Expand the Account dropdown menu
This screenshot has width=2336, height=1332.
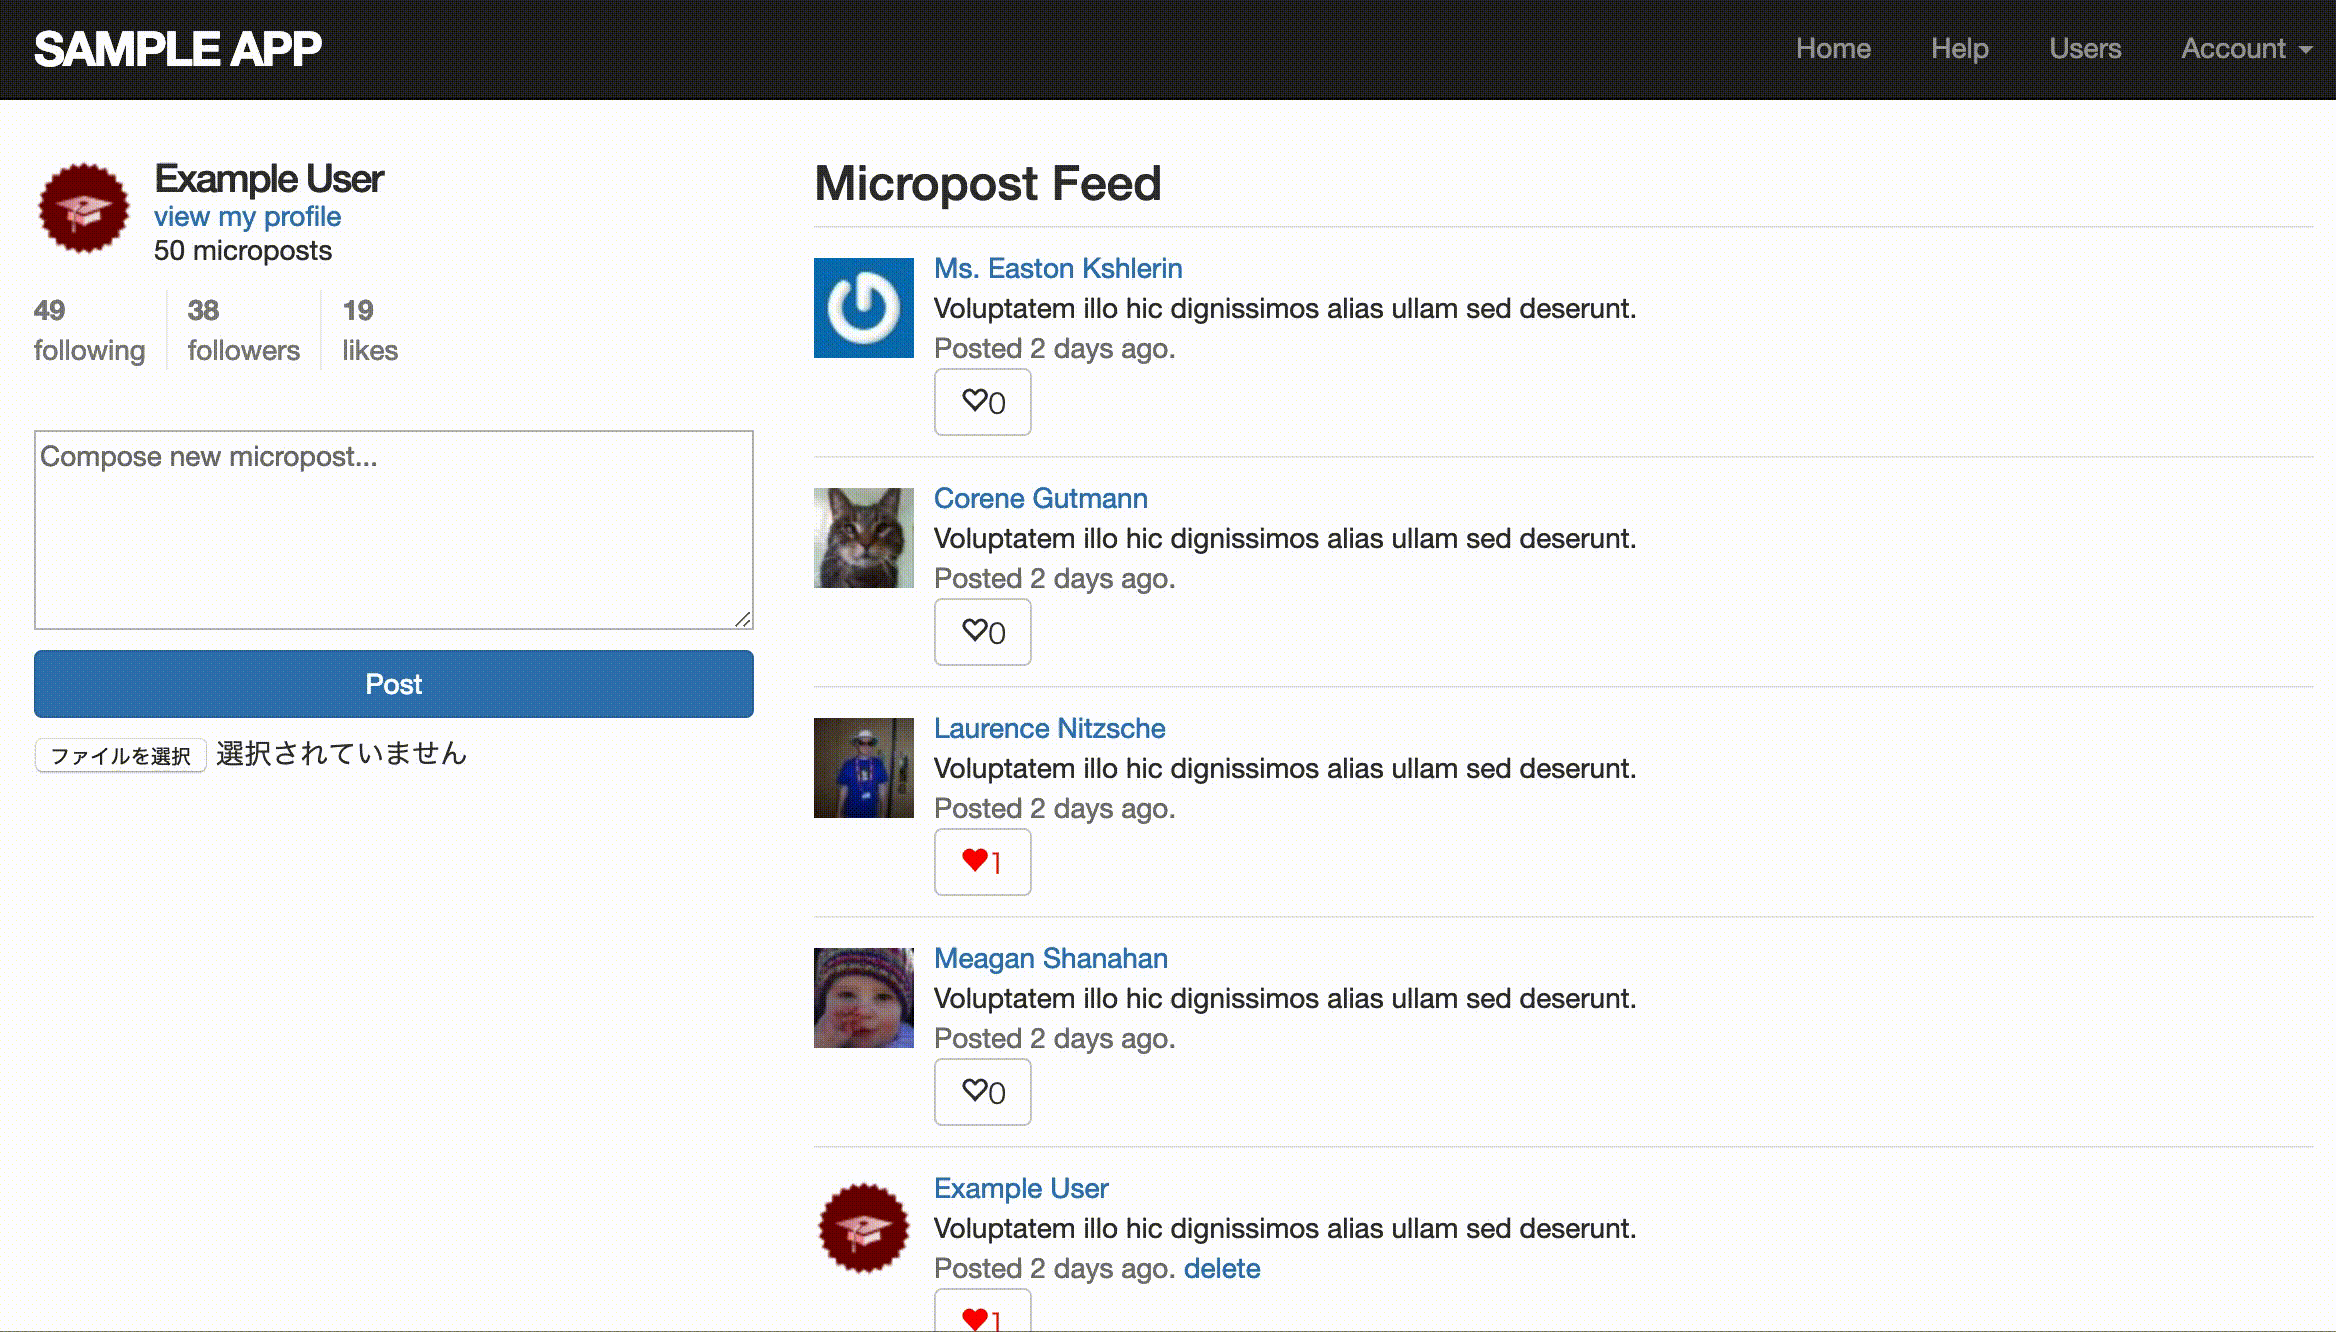(2245, 49)
